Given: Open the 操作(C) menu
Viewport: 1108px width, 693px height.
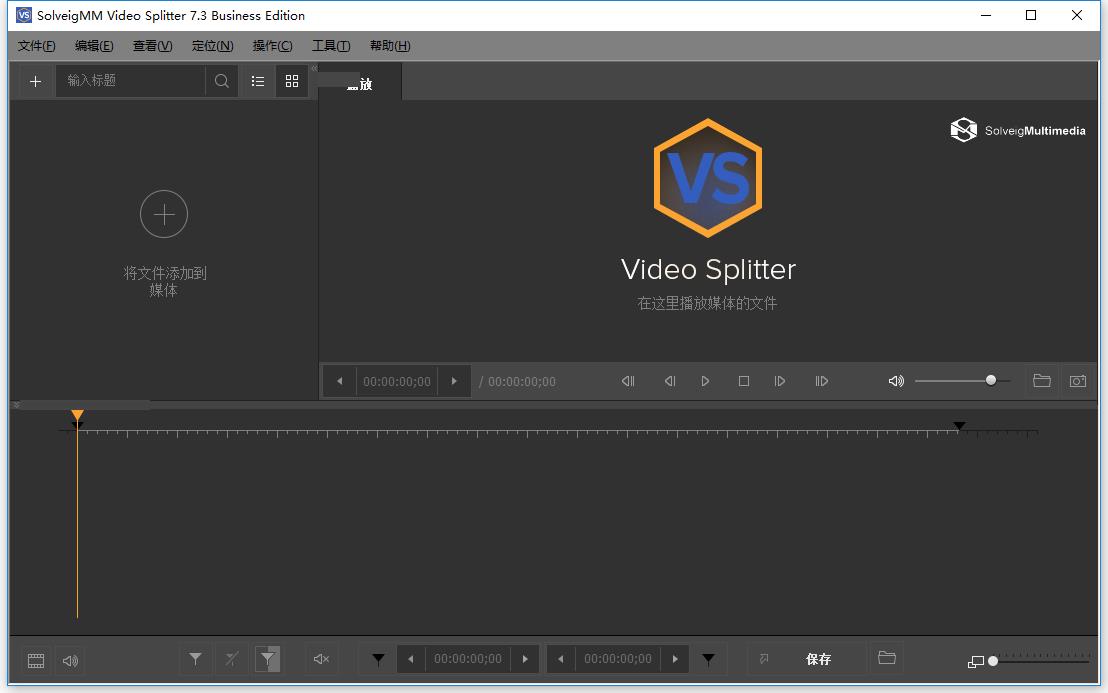Looking at the screenshot, I should tap(273, 46).
